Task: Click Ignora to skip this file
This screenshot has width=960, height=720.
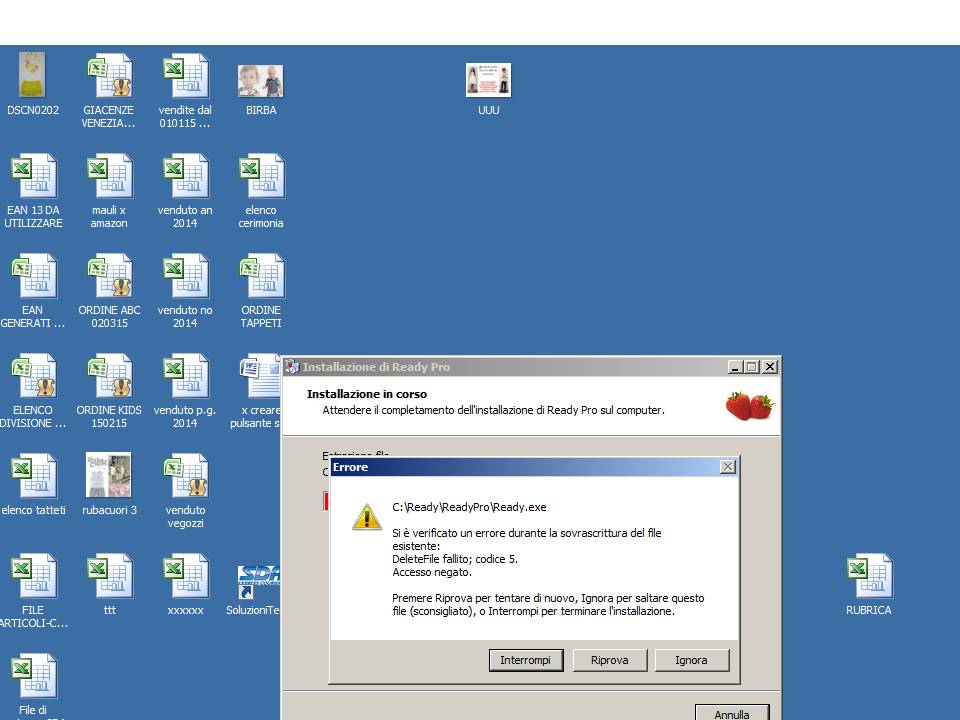Action: (691, 660)
